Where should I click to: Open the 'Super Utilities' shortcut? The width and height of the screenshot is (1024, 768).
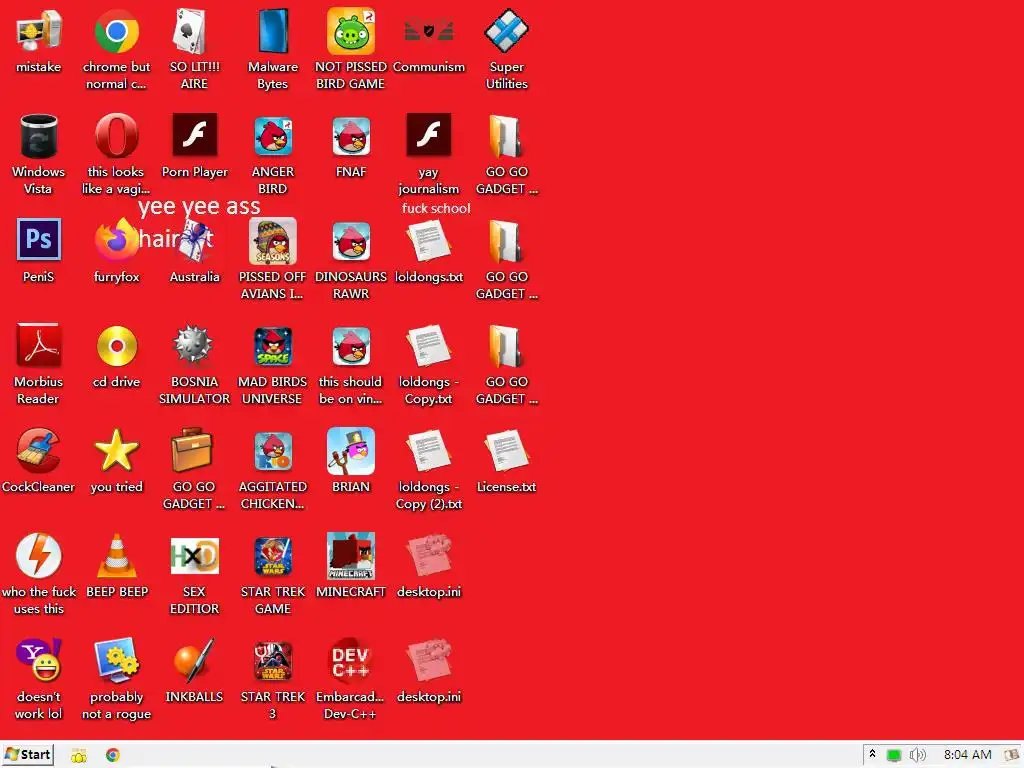click(x=506, y=31)
